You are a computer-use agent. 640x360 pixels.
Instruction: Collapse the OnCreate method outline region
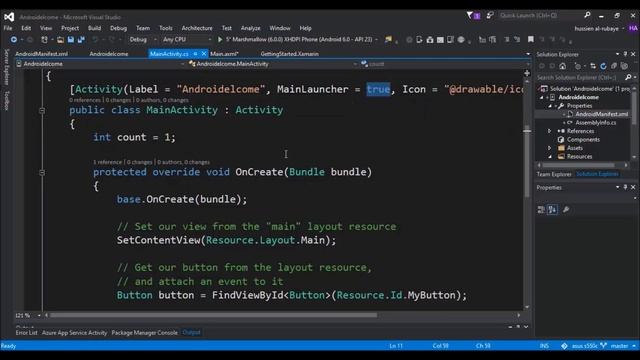(x=42, y=173)
